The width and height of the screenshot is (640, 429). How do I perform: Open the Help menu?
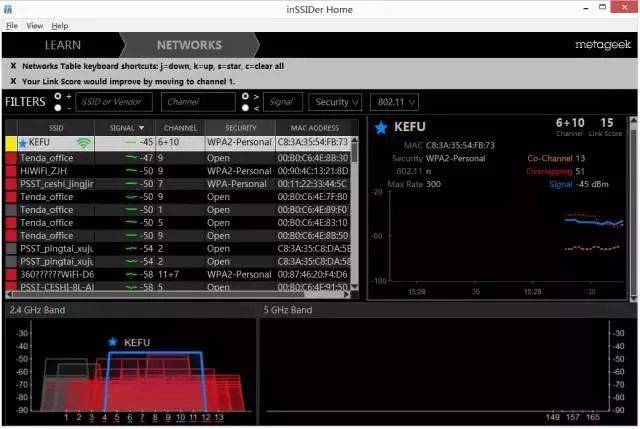[x=60, y=26]
